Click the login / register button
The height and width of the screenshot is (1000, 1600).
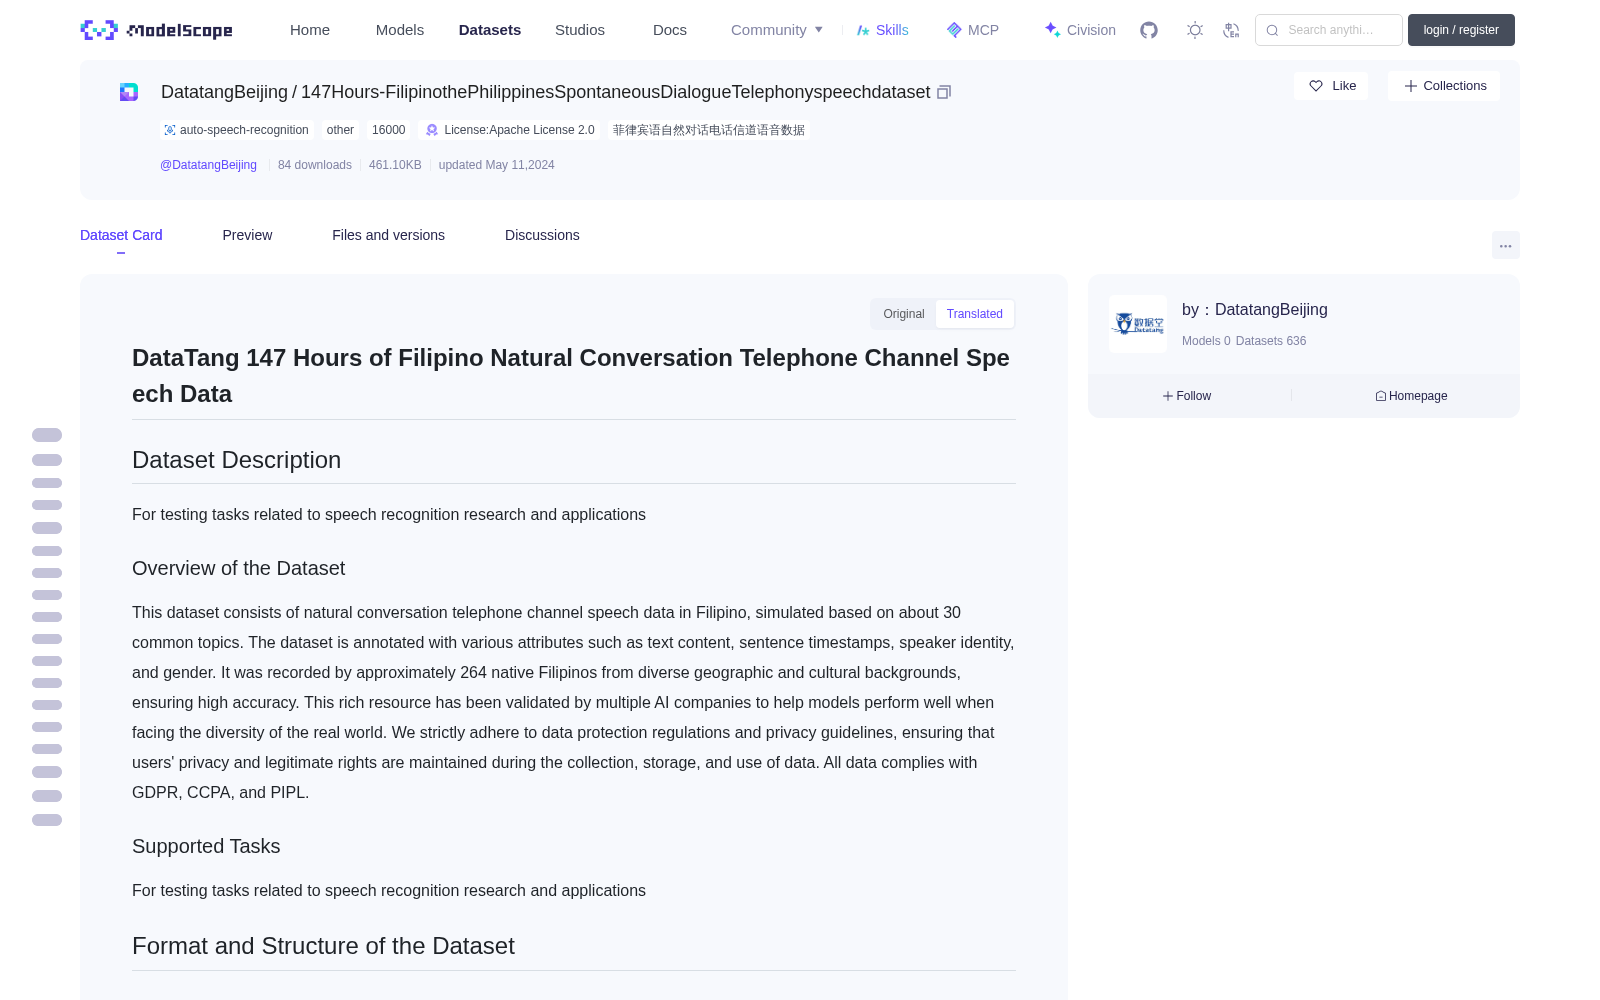[x=1461, y=30]
